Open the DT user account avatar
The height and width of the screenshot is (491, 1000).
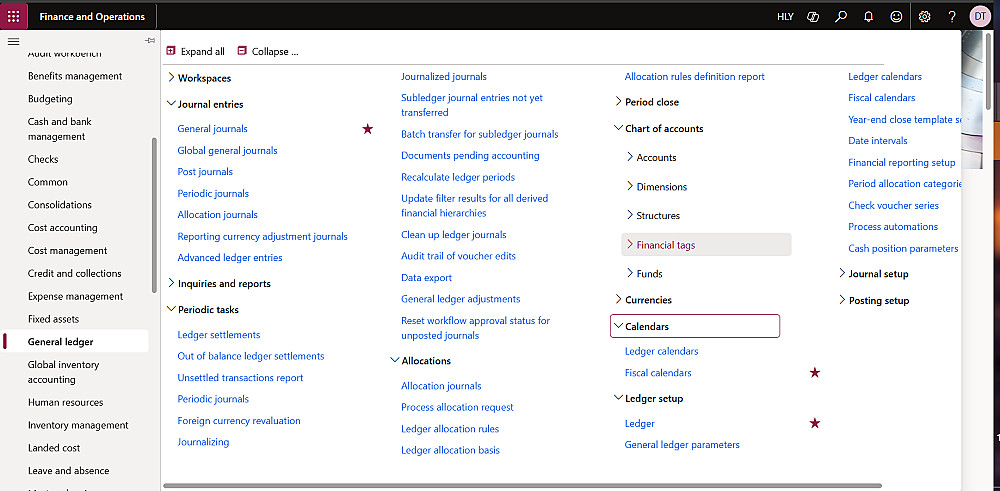point(980,16)
